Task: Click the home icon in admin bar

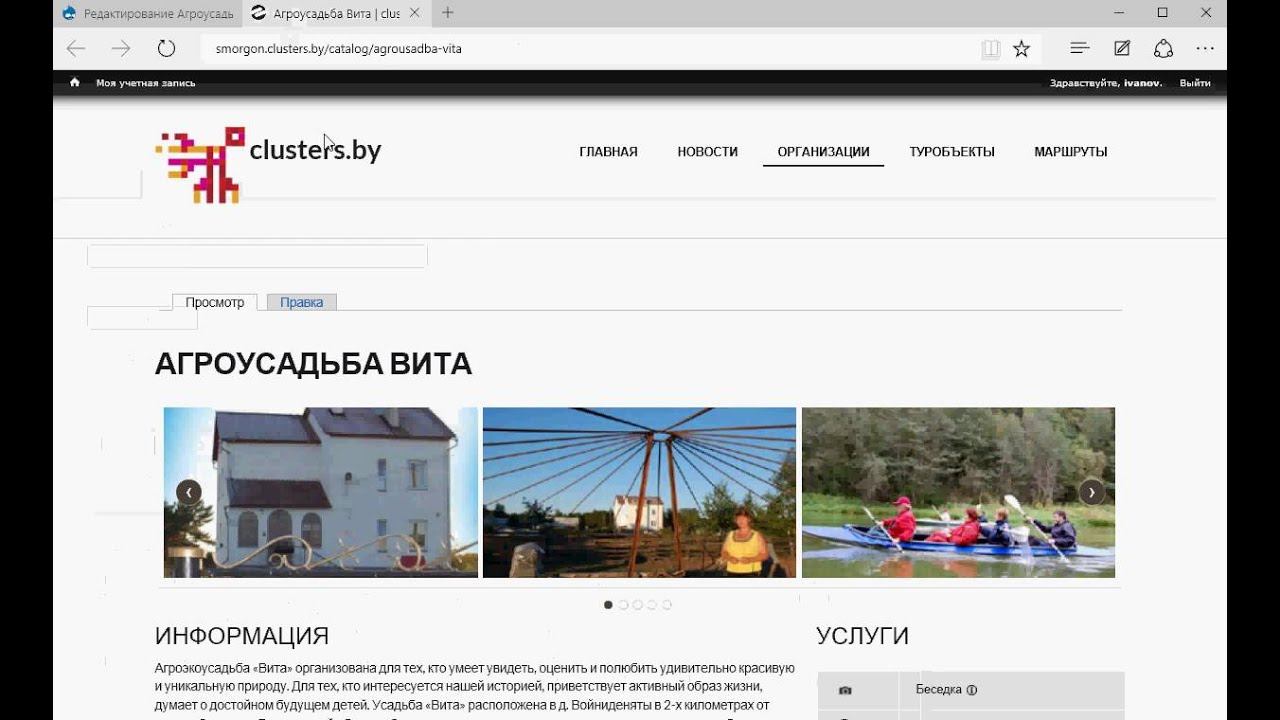Action: point(74,83)
